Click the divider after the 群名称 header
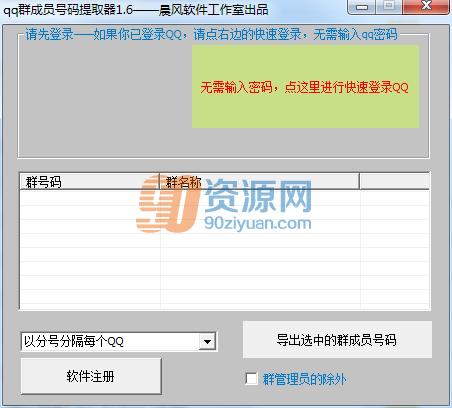Image resolution: width=452 pixels, height=408 pixels. (360, 182)
